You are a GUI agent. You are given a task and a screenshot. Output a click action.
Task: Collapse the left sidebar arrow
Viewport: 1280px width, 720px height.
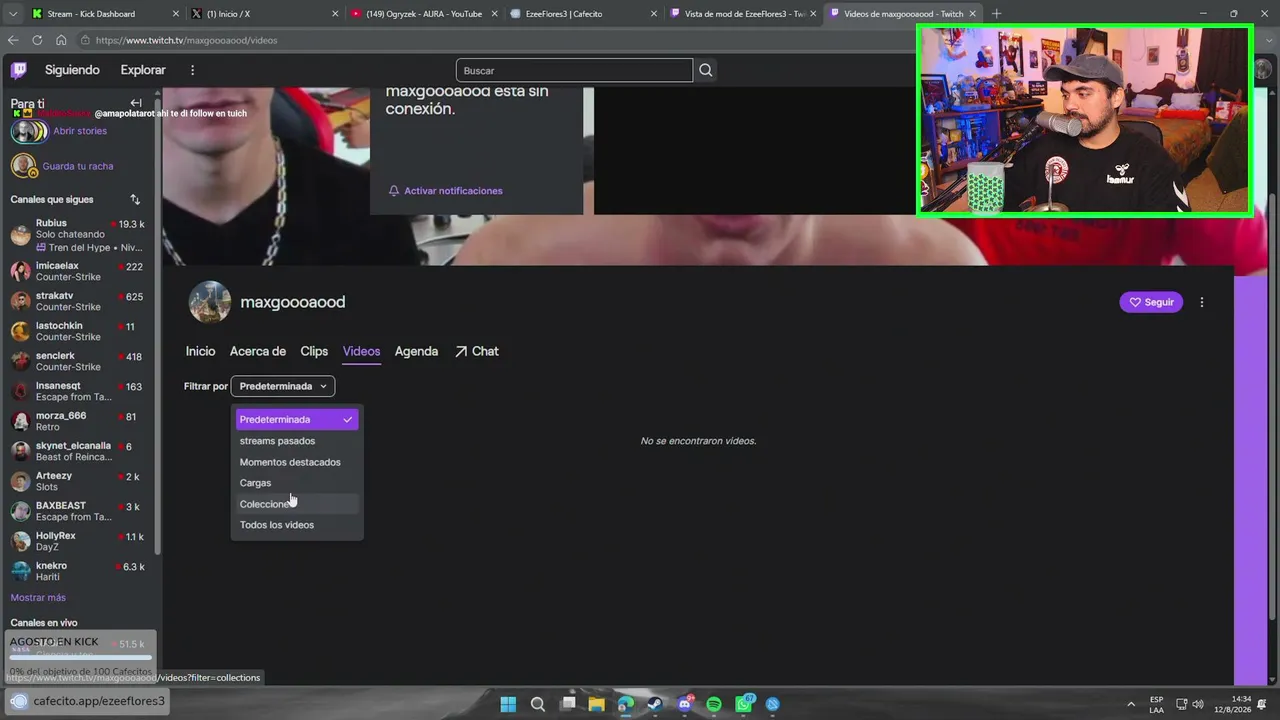(x=136, y=103)
